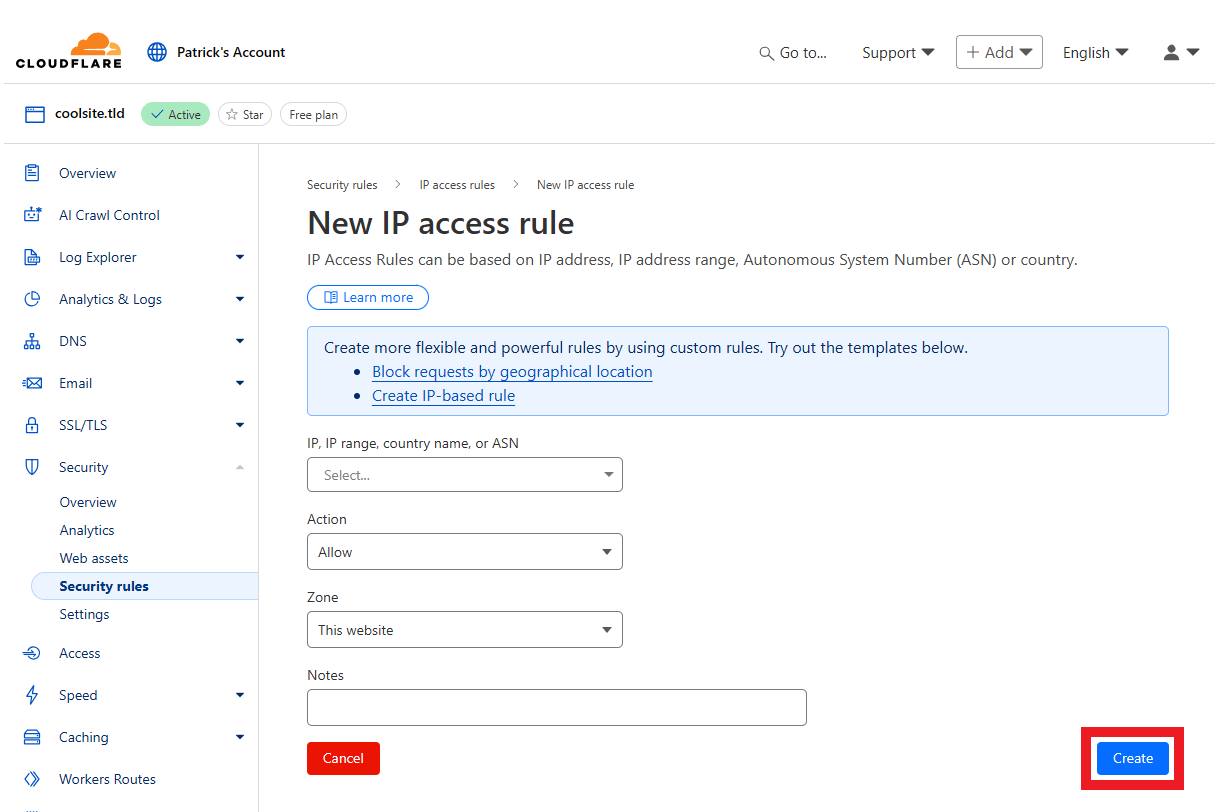The width and height of the screenshot is (1220, 812).
Task: Open the Support menu
Action: pyautogui.click(x=897, y=52)
